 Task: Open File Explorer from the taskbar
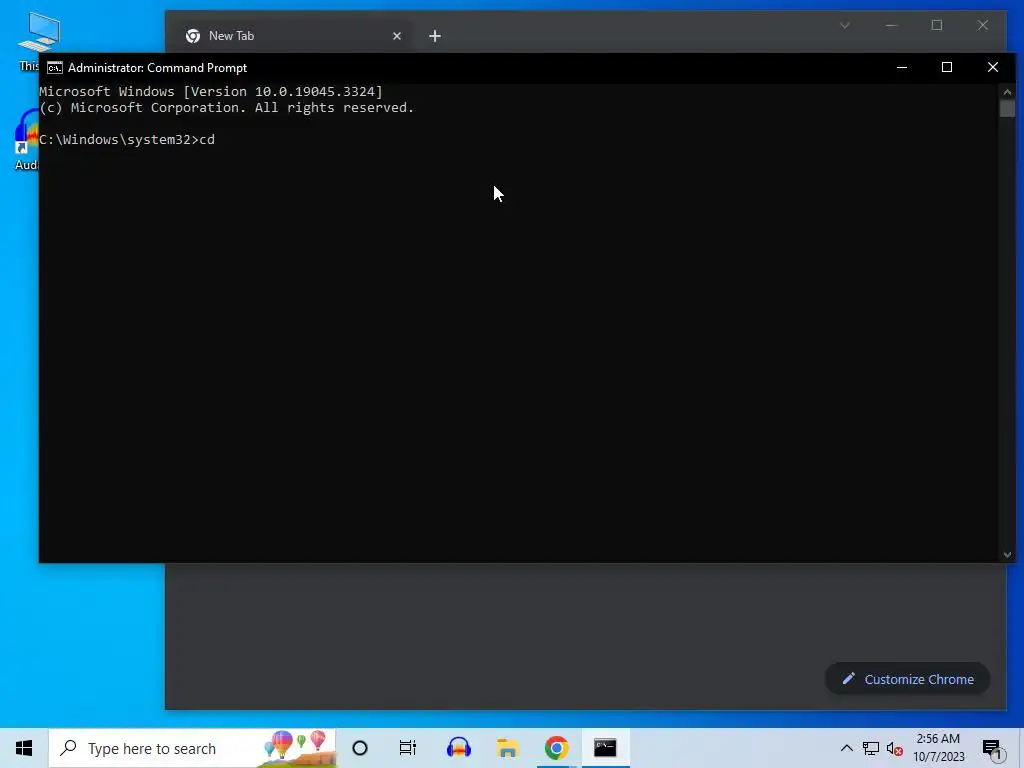(507, 748)
